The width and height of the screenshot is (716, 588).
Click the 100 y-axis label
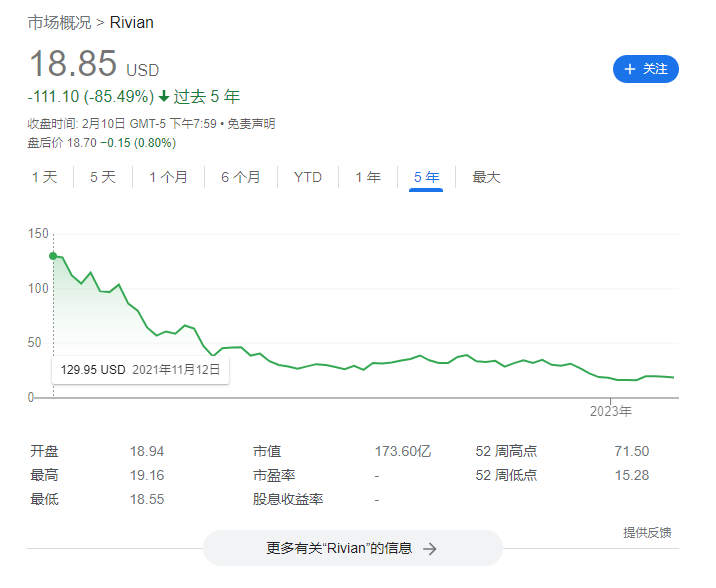coord(38,289)
